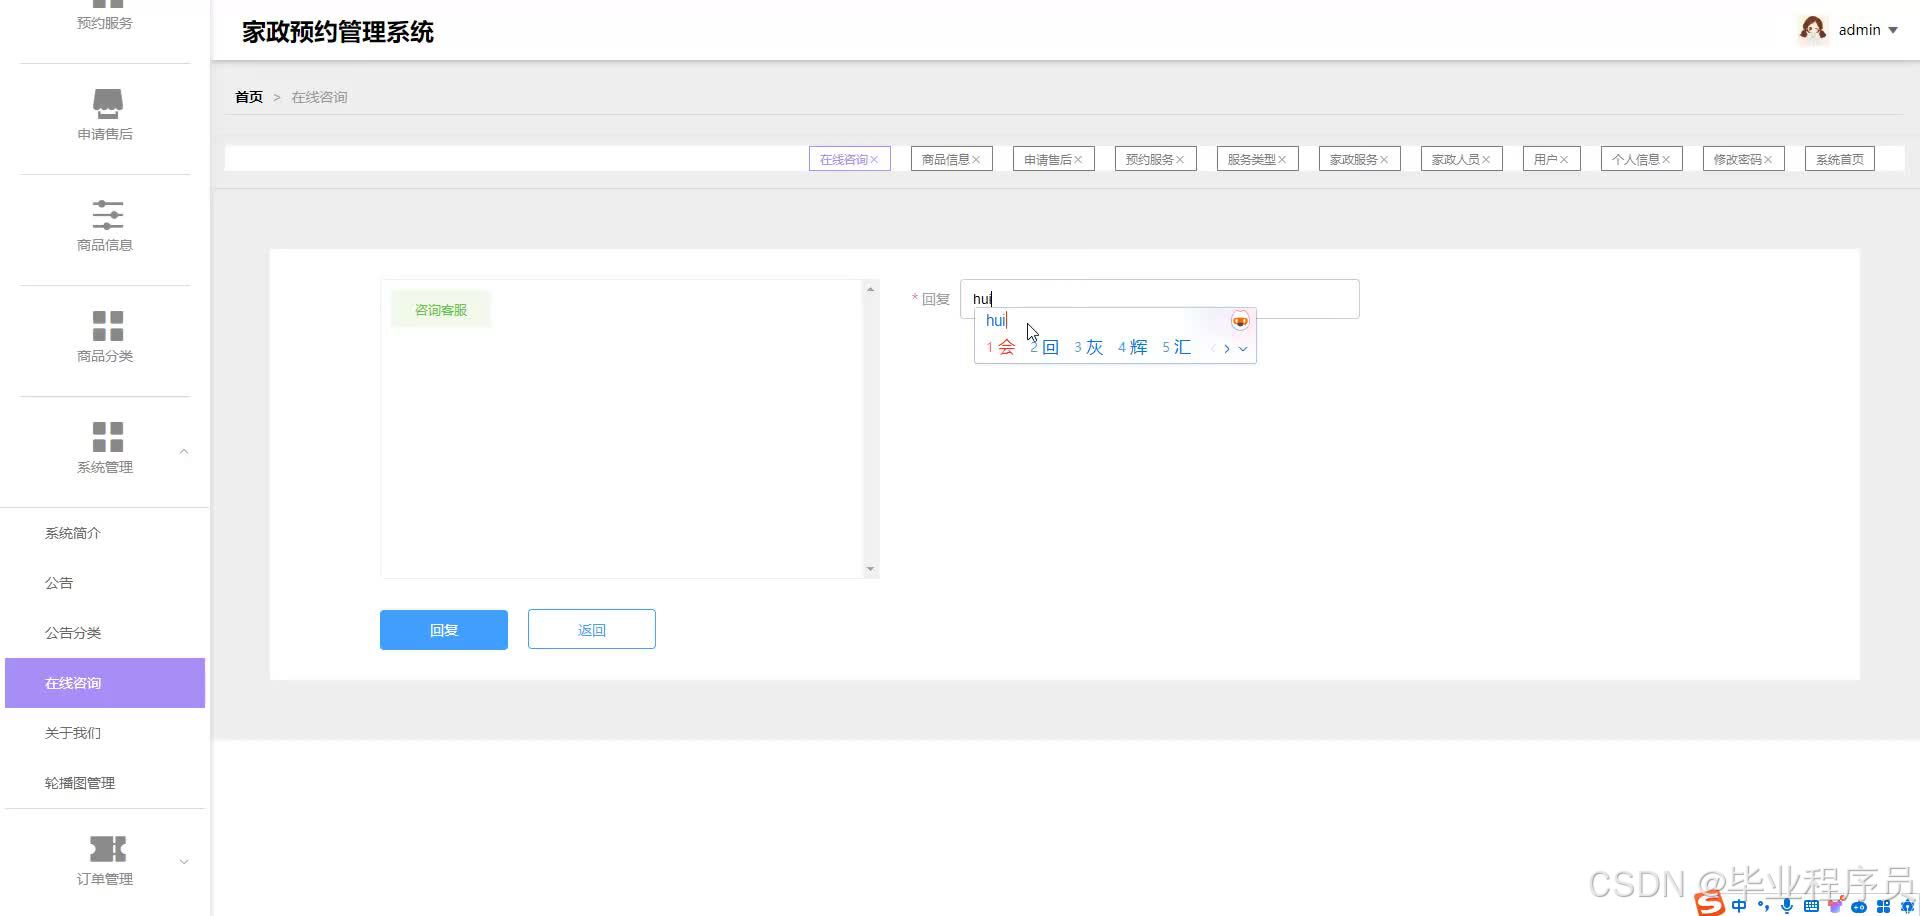Open Sogou soft keyboard icon

click(1811, 906)
